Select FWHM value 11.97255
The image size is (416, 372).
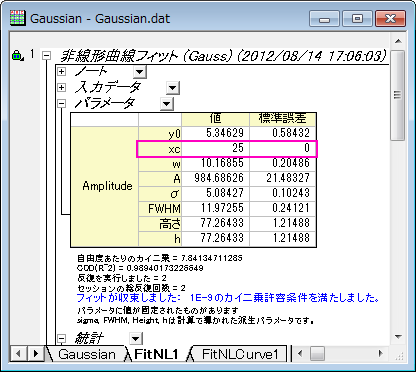coord(216,208)
